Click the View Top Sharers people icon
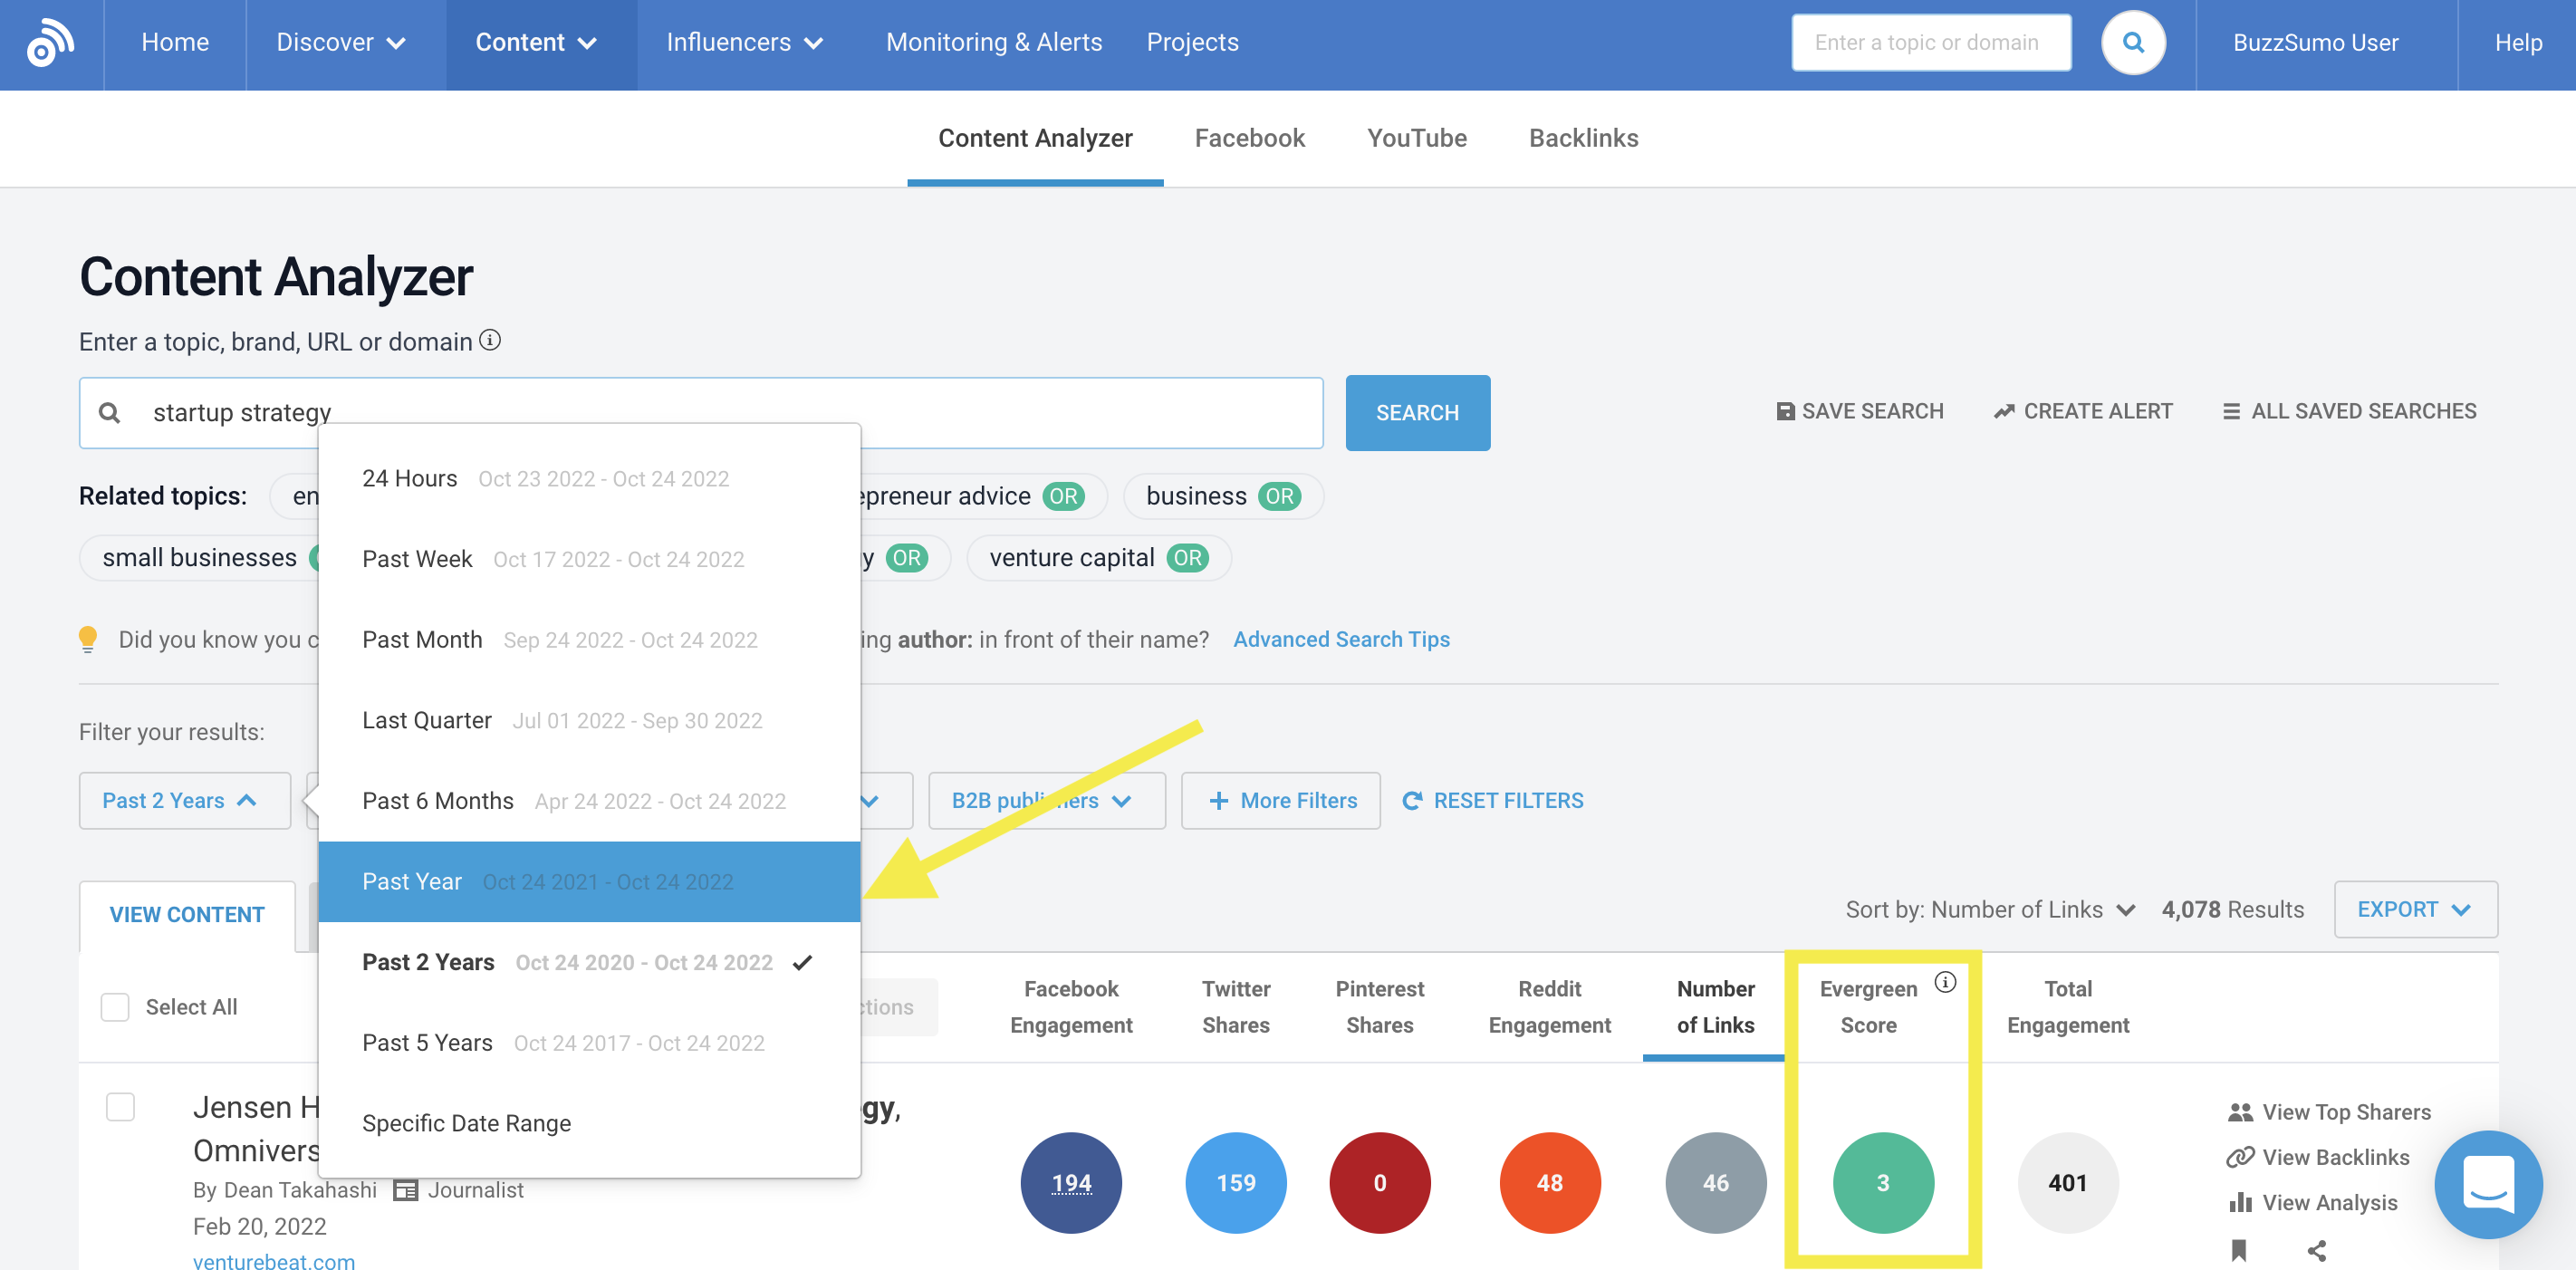 2243,1111
